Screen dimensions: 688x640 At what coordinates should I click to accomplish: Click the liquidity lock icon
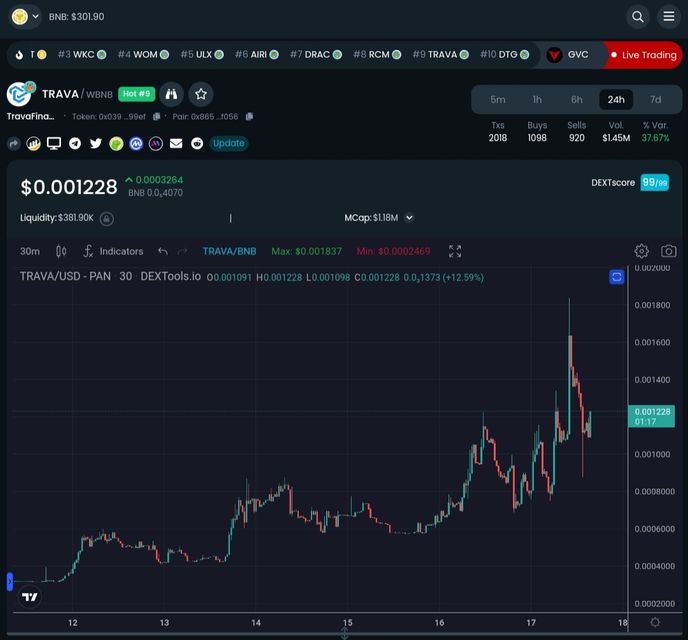tap(107, 218)
